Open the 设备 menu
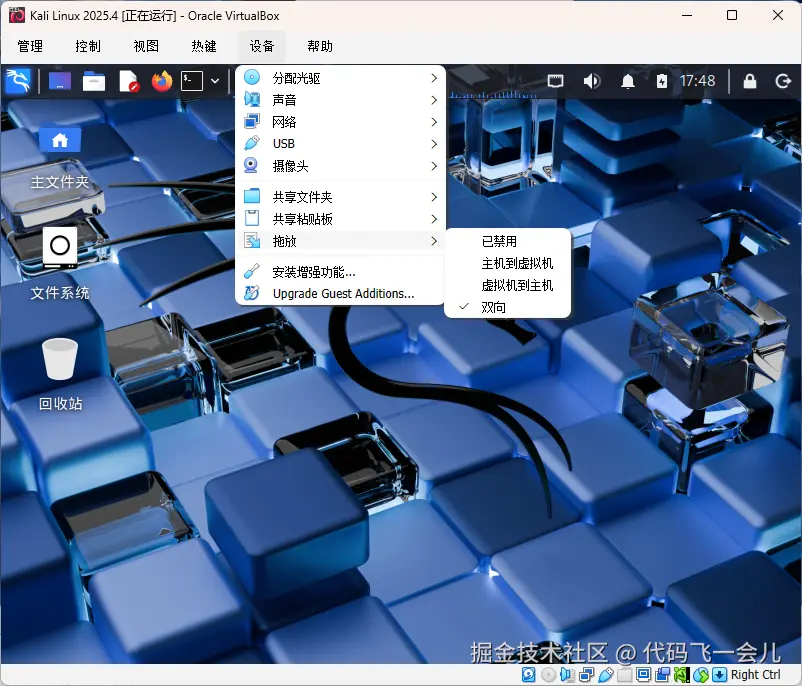This screenshot has width=802, height=686. (262, 46)
